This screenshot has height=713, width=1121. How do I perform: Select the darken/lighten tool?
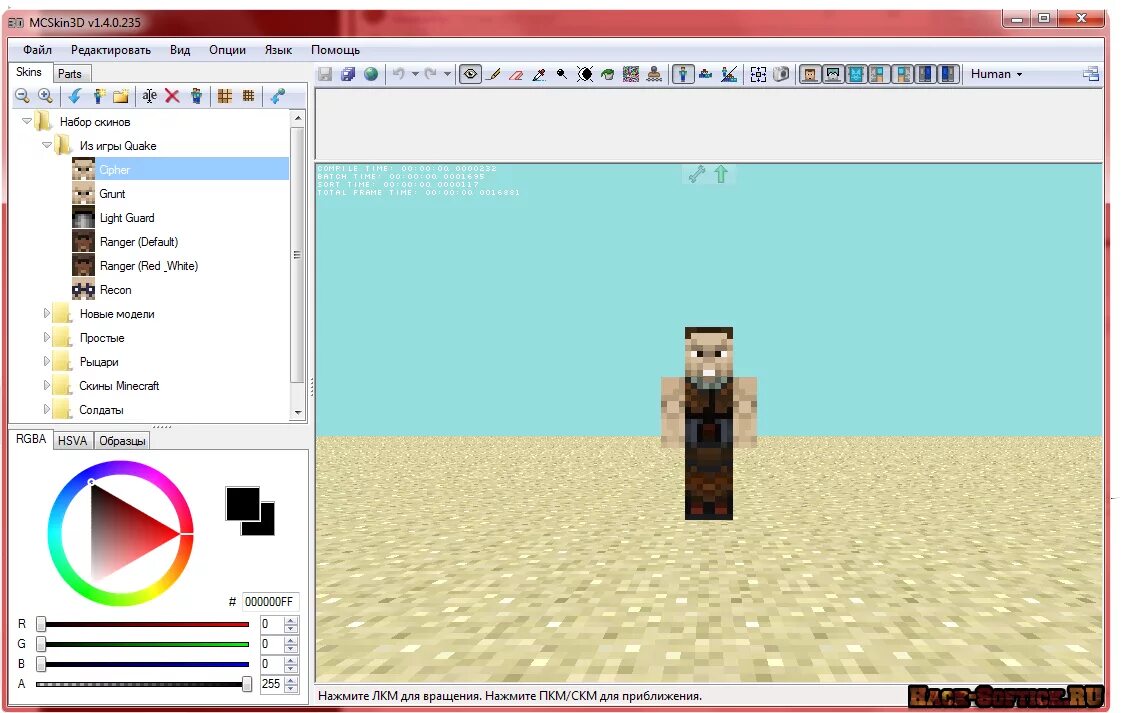point(585,74)
